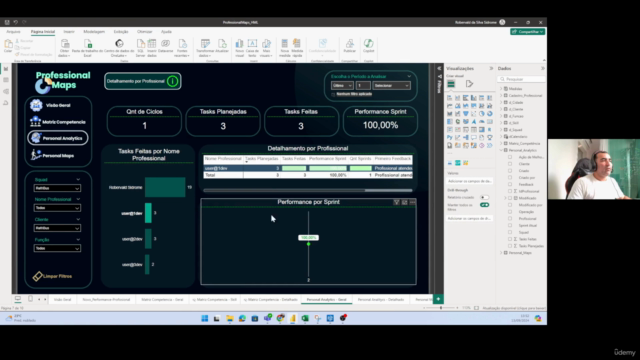
Task: Check the Cliente field checkbox
Action: pos(510,164)
